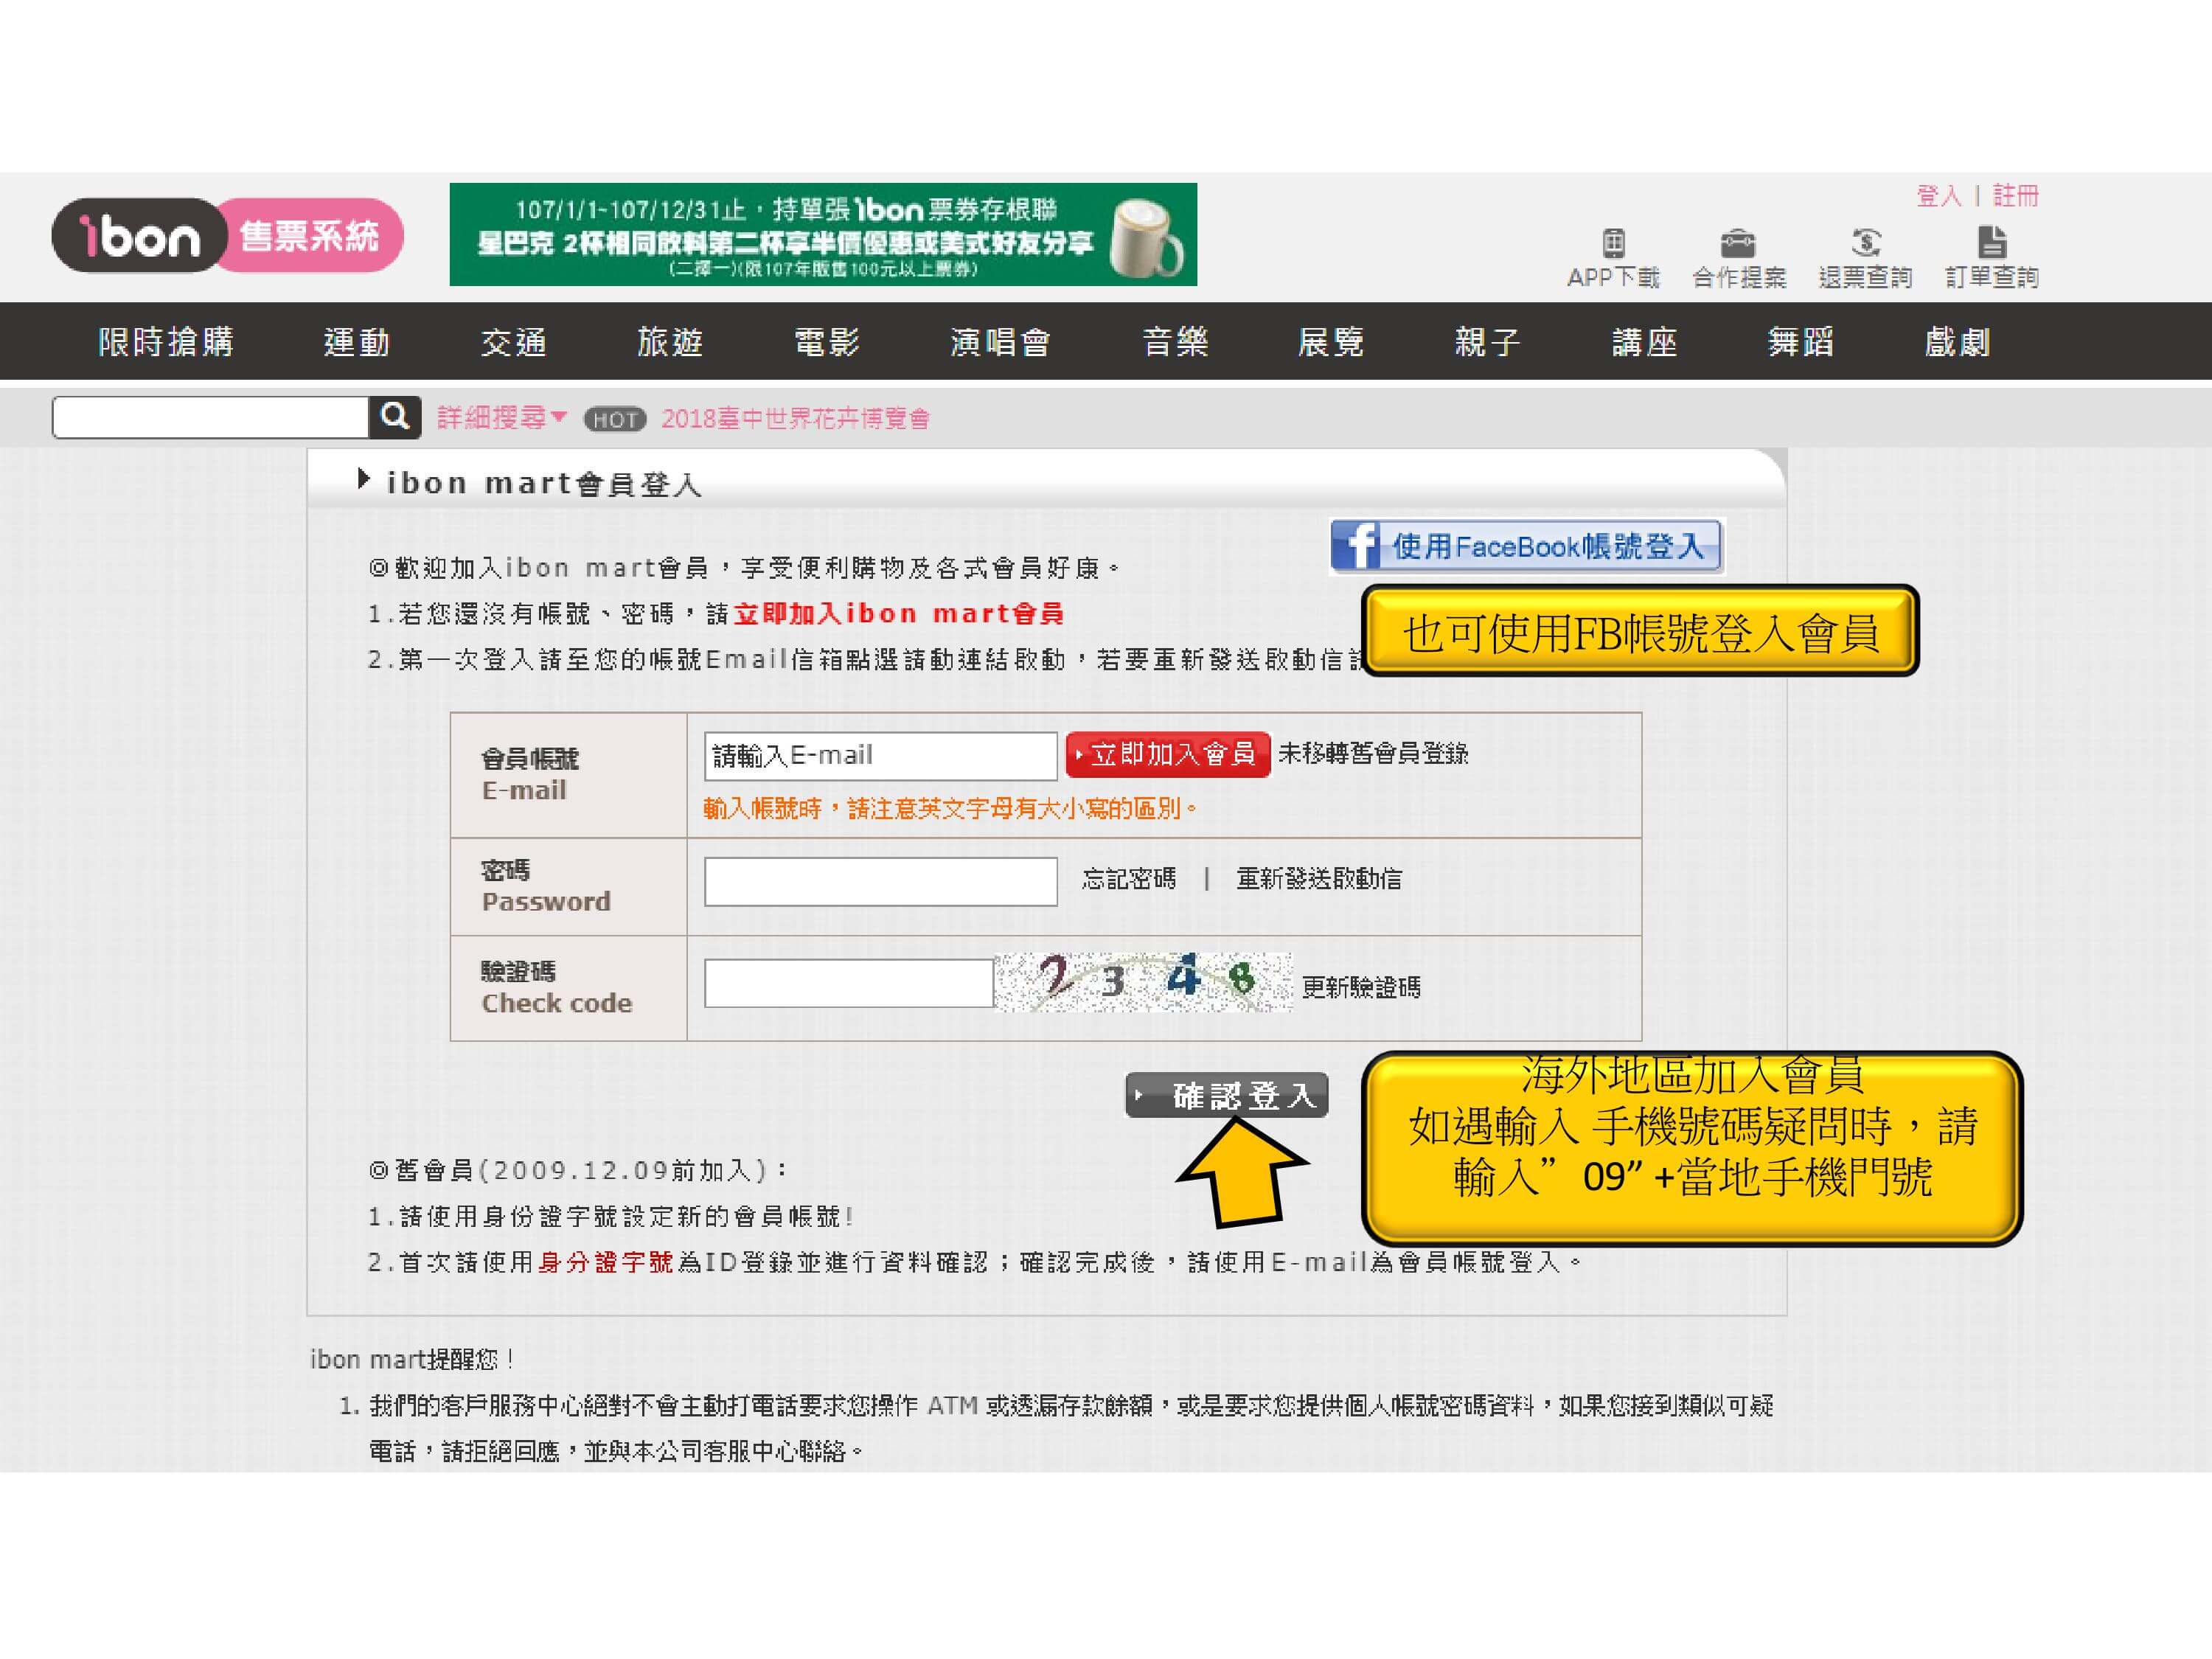
Task: Open the 註冊 link at top
Action: [x=2015, y=196]
